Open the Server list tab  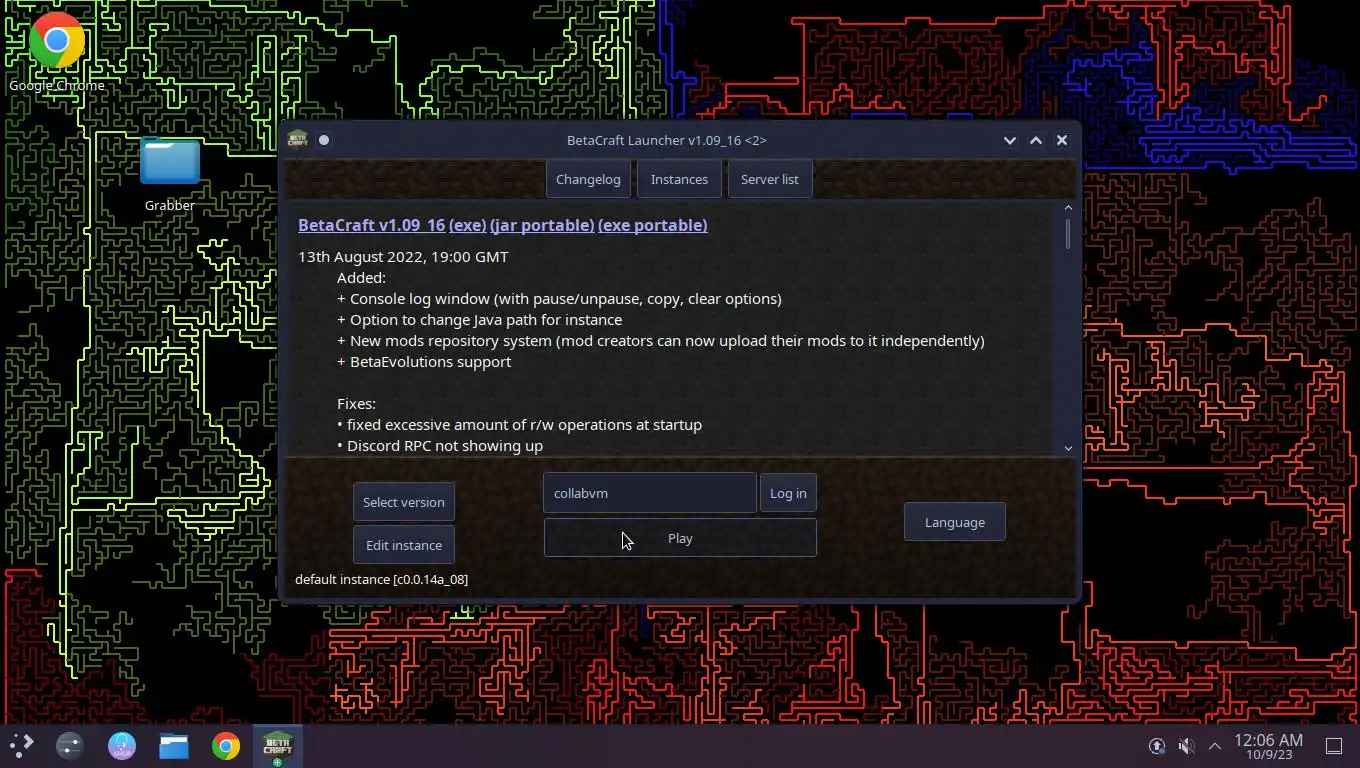[x=769, y=179]
